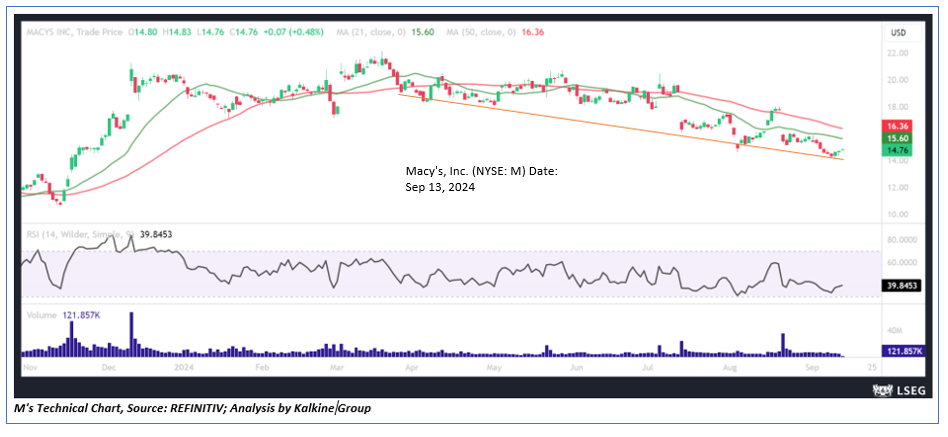948x437 pixels.
Task: Click the Jul label on the time axis
Action: [648, 367]
